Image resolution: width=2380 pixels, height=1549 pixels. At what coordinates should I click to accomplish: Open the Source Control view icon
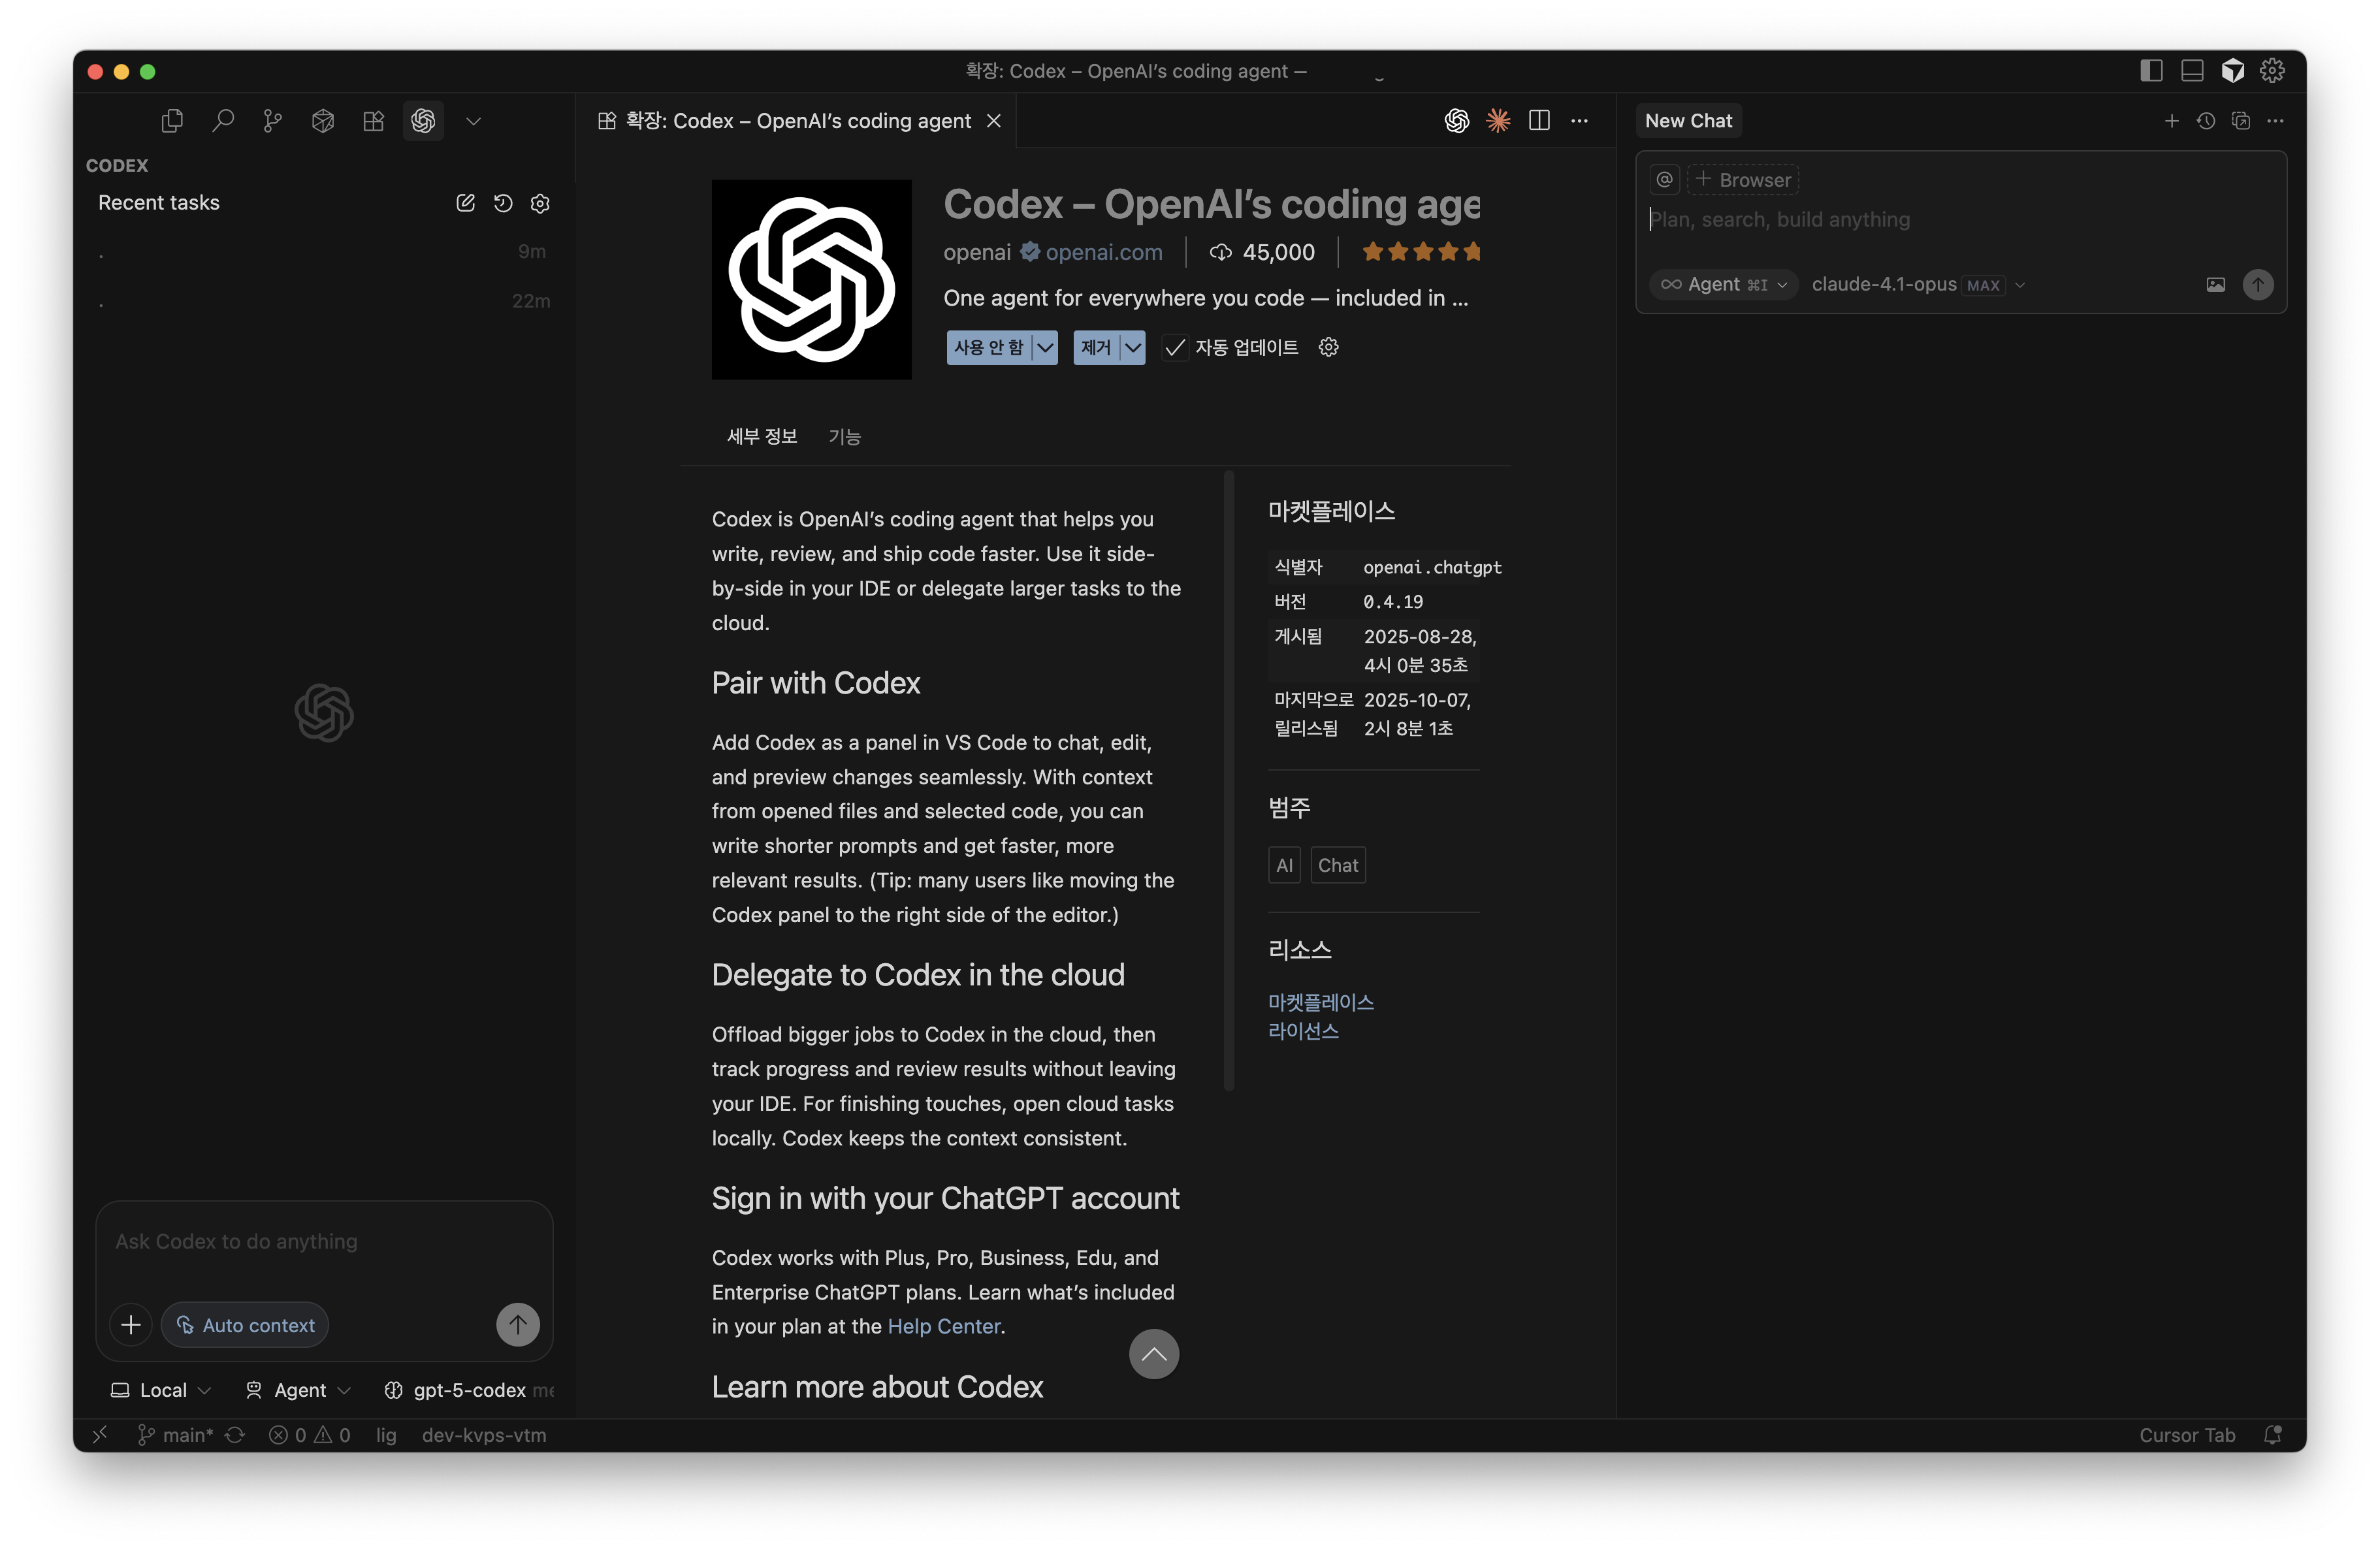(272, 121)
